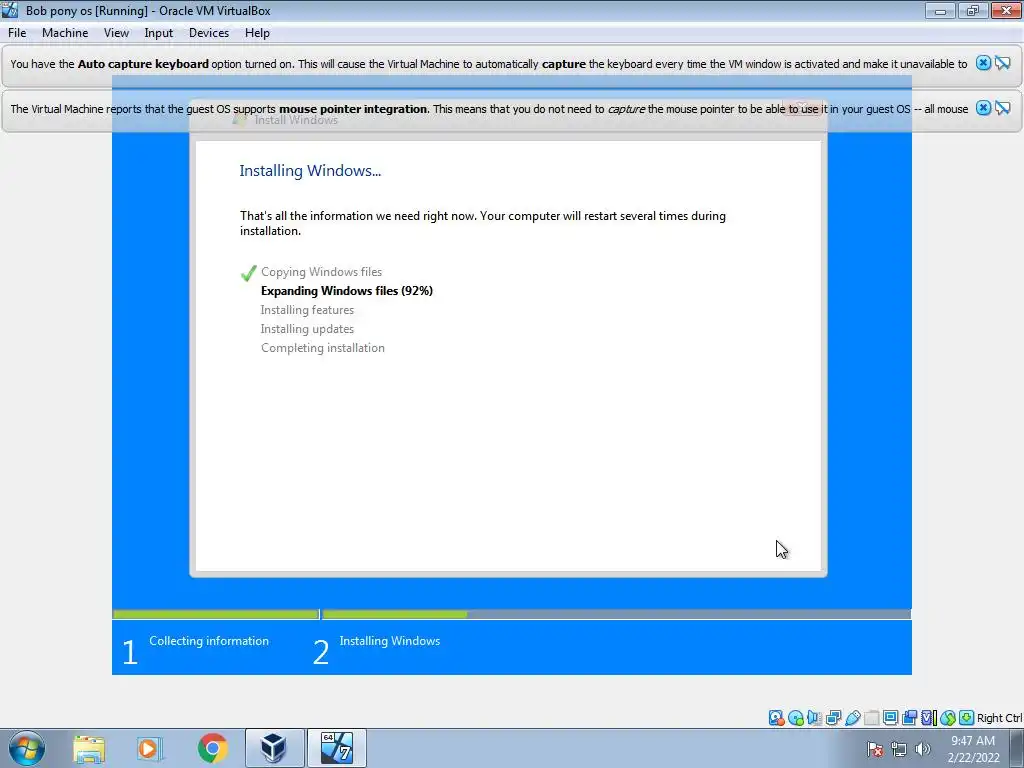Screen dimensions: 1024x768
Task: Dismiss the Auto capture keyboard notification
Action: pyautogui.click(x=983, y=63)
